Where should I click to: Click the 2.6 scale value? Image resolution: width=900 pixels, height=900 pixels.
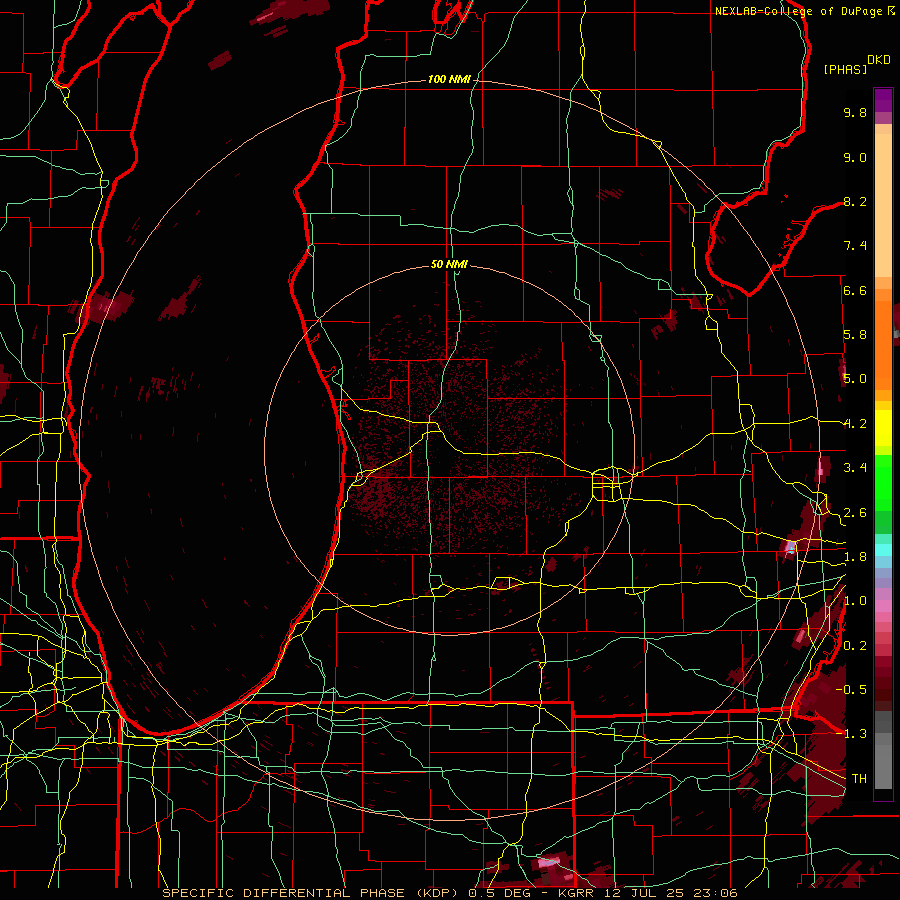855,513
